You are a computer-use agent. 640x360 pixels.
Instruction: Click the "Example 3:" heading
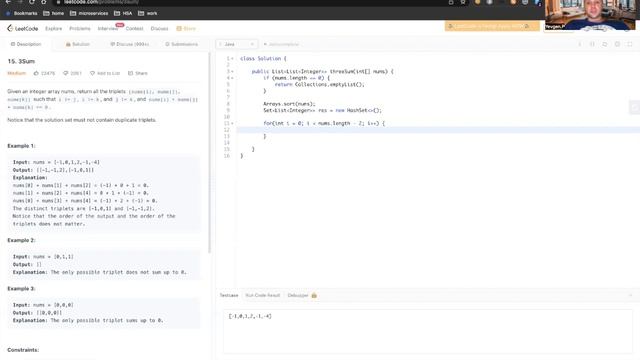21,289
